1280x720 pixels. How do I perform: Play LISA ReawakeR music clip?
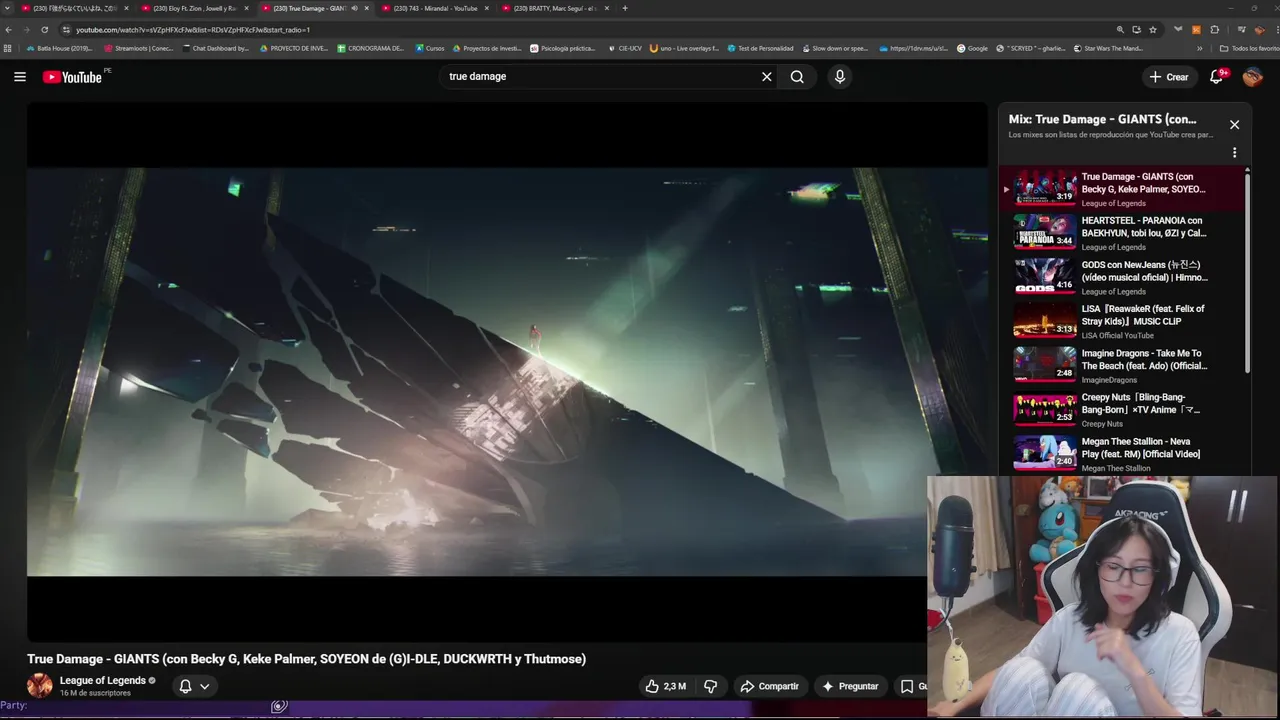pyautogui.click(x=1124, y=321)
